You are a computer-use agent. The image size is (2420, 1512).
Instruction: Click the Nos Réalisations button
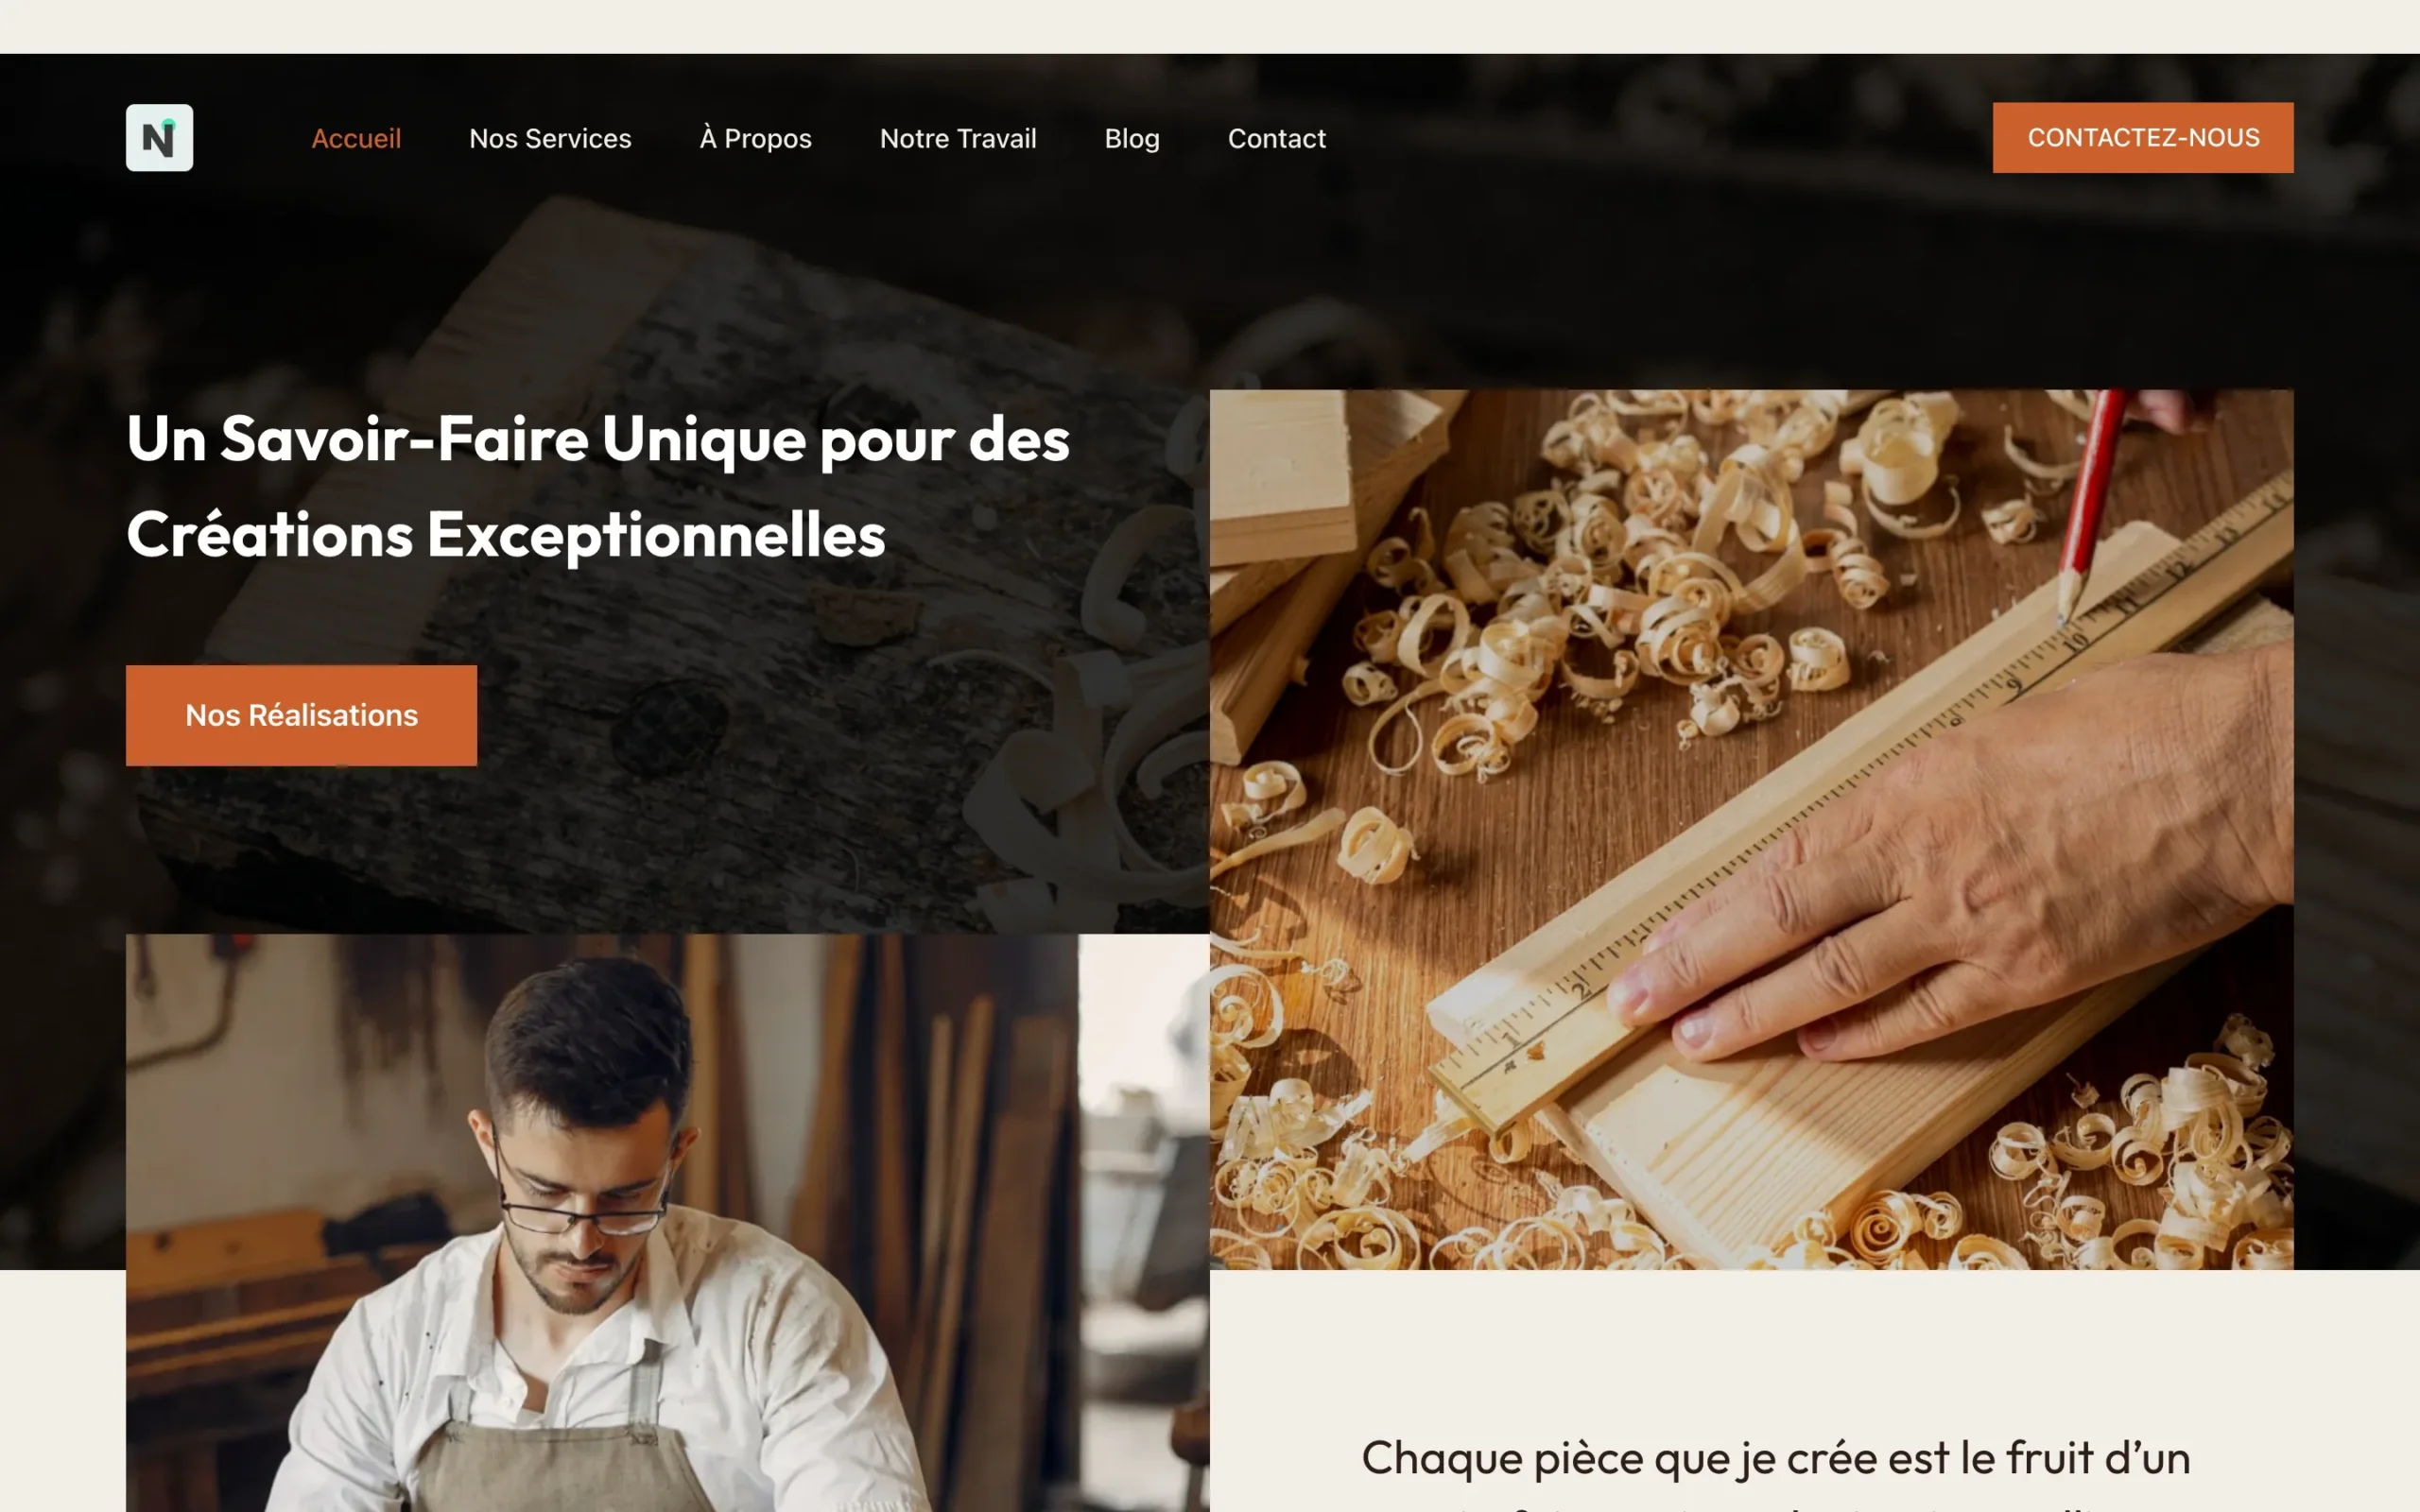[x=301, y=715]
